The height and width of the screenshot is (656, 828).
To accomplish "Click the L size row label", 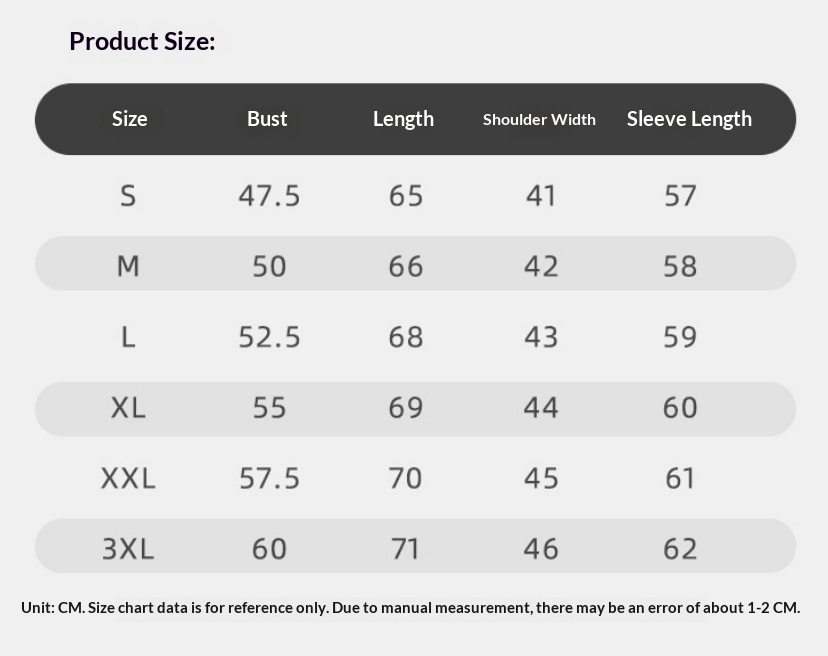I will 128,337.
